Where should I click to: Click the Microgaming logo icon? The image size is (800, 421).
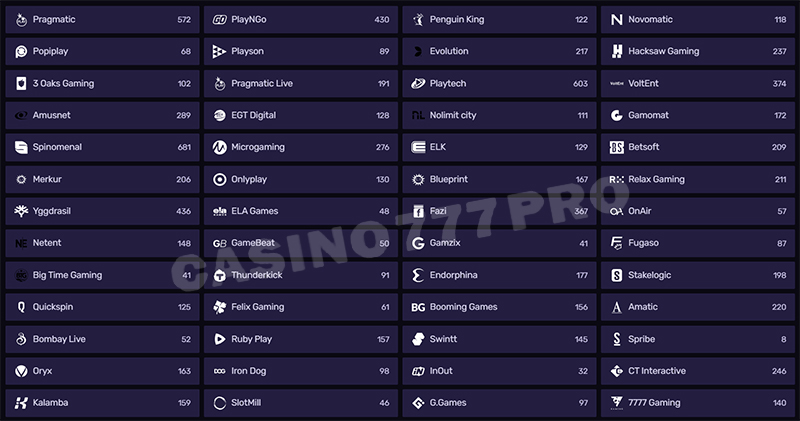point(220,147)
